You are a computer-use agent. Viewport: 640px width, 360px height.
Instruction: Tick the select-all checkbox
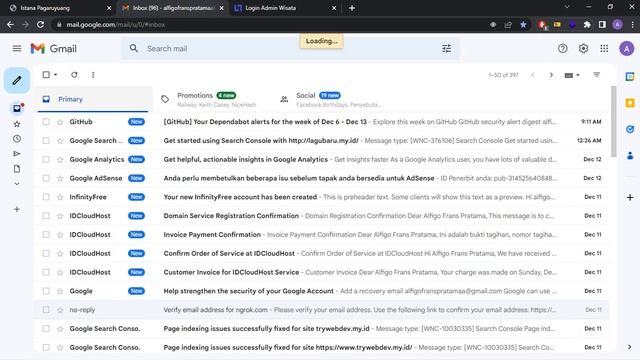click(46, 75)
